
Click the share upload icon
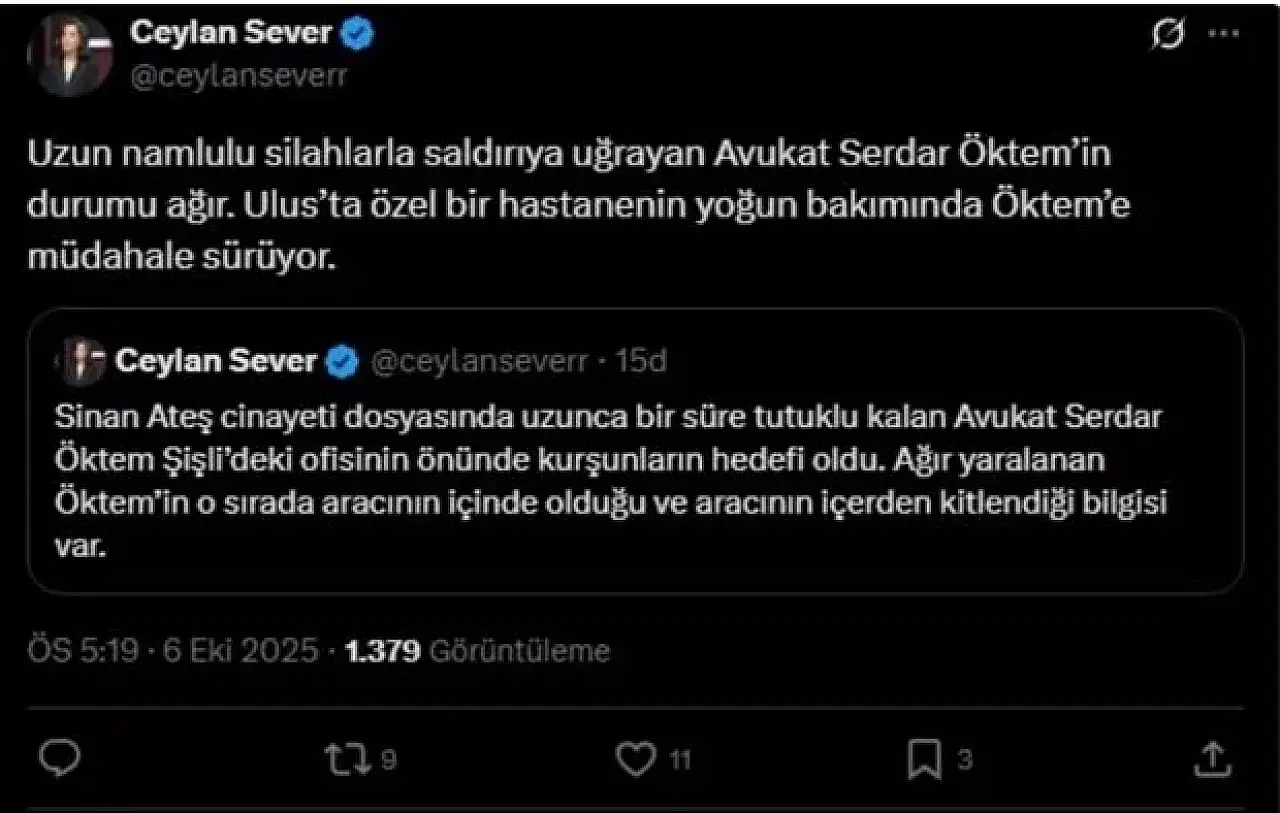[x=1212, y=759]
